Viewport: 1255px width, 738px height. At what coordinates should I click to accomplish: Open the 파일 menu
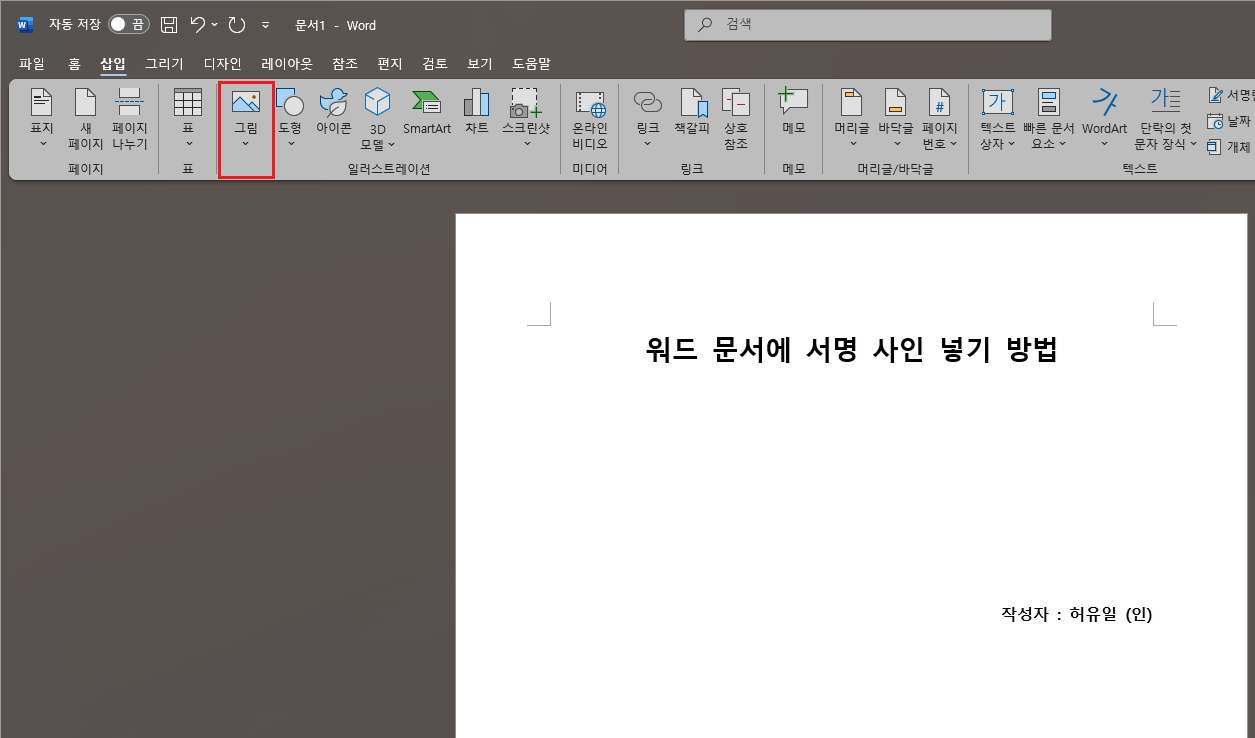(31, 63)
